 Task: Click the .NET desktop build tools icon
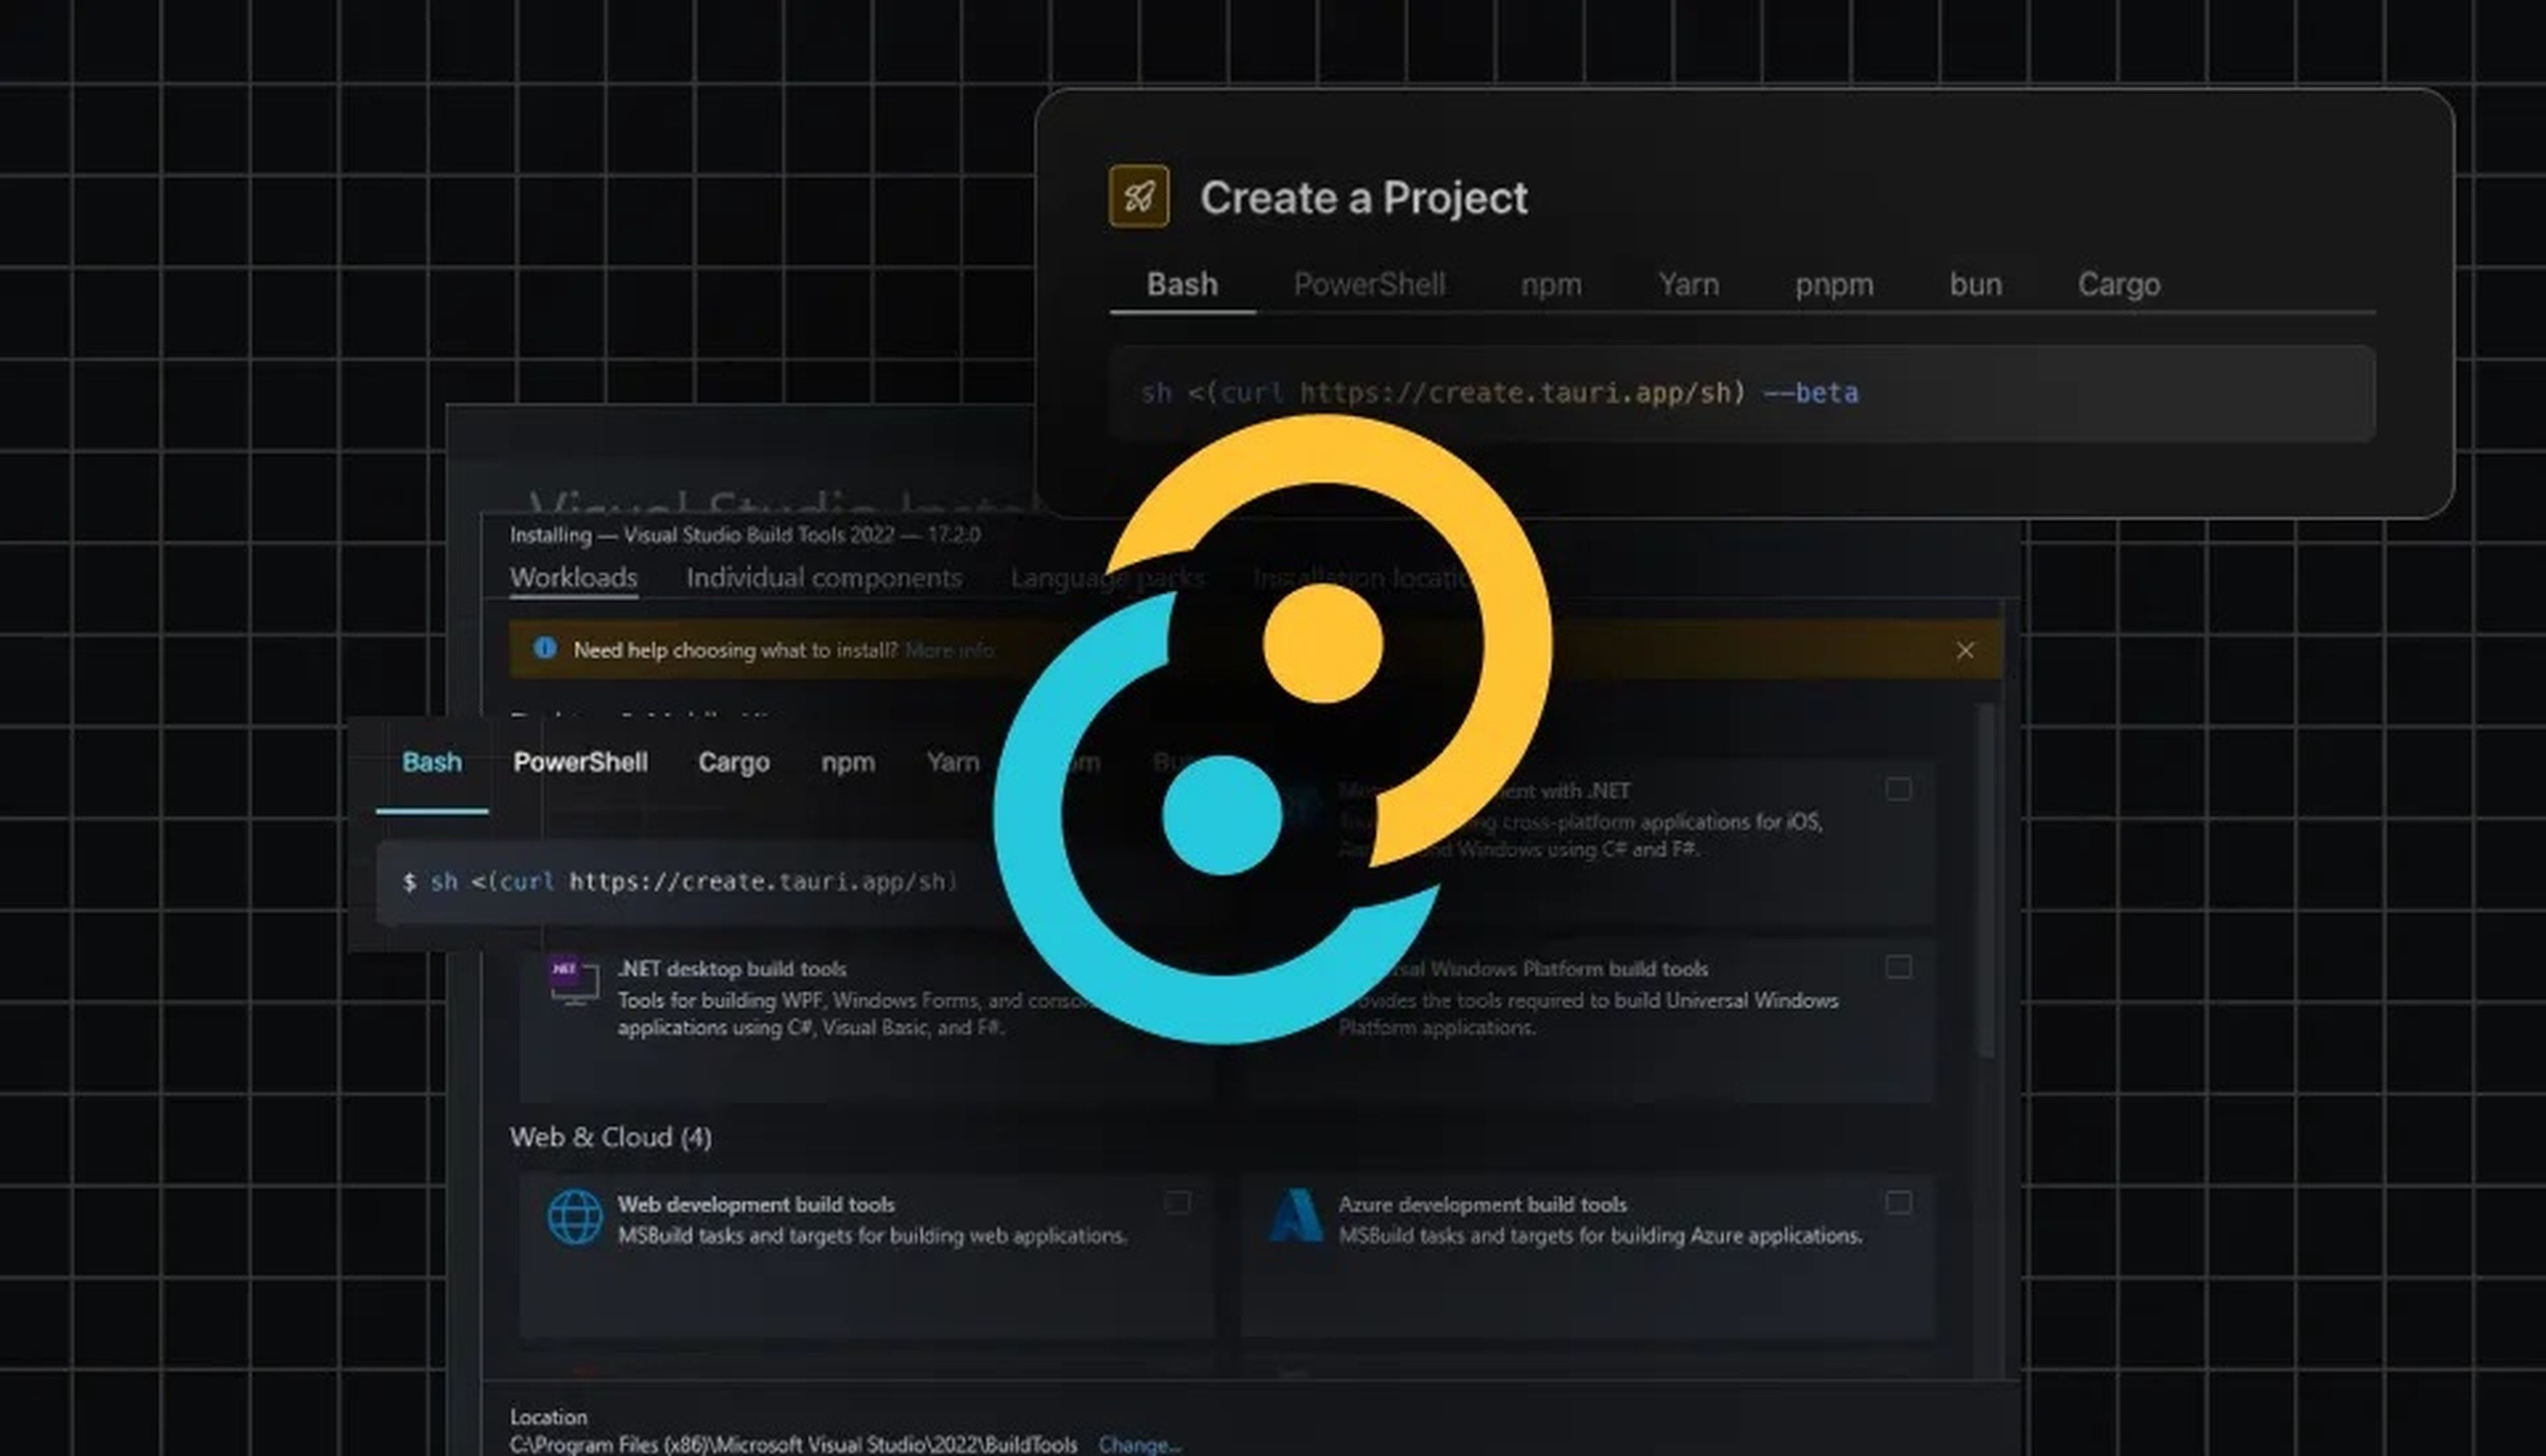pyautogui.click(x=573, y=981)
